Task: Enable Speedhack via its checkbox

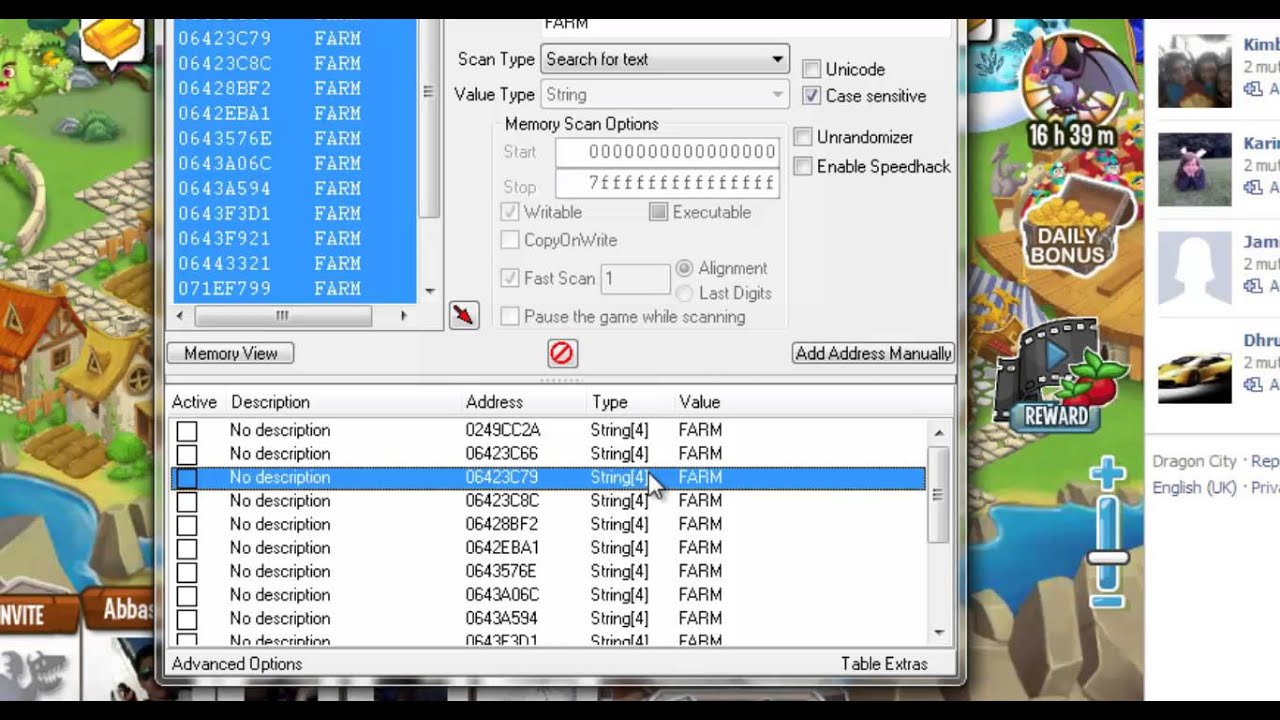Action: (x=803, y=166)
